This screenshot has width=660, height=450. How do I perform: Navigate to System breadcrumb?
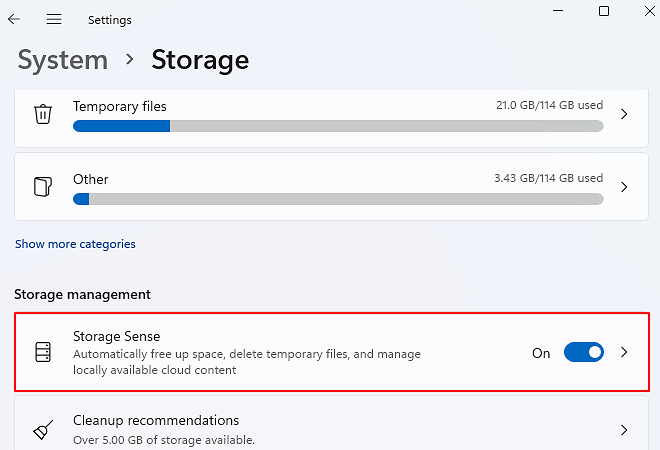[x=62, y=60]
